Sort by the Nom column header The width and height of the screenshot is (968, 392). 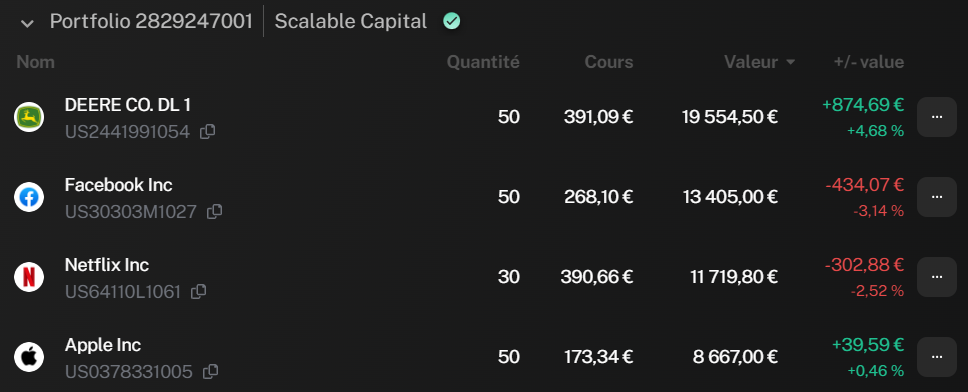point(35,62)
